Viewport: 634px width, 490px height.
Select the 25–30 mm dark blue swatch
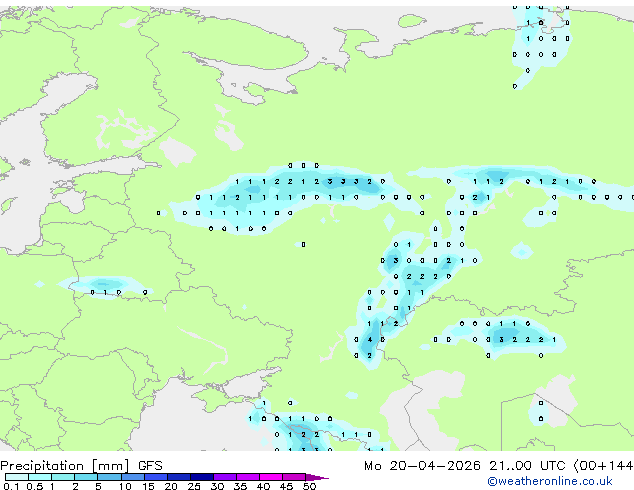pyautogui.click(x=201, y=477)
